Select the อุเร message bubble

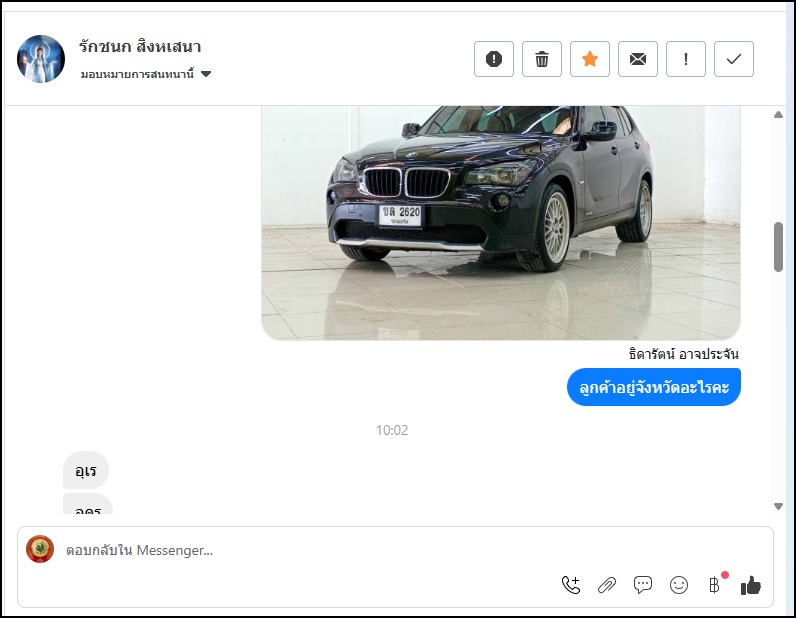pyautogui.click(x=86, y=471)
